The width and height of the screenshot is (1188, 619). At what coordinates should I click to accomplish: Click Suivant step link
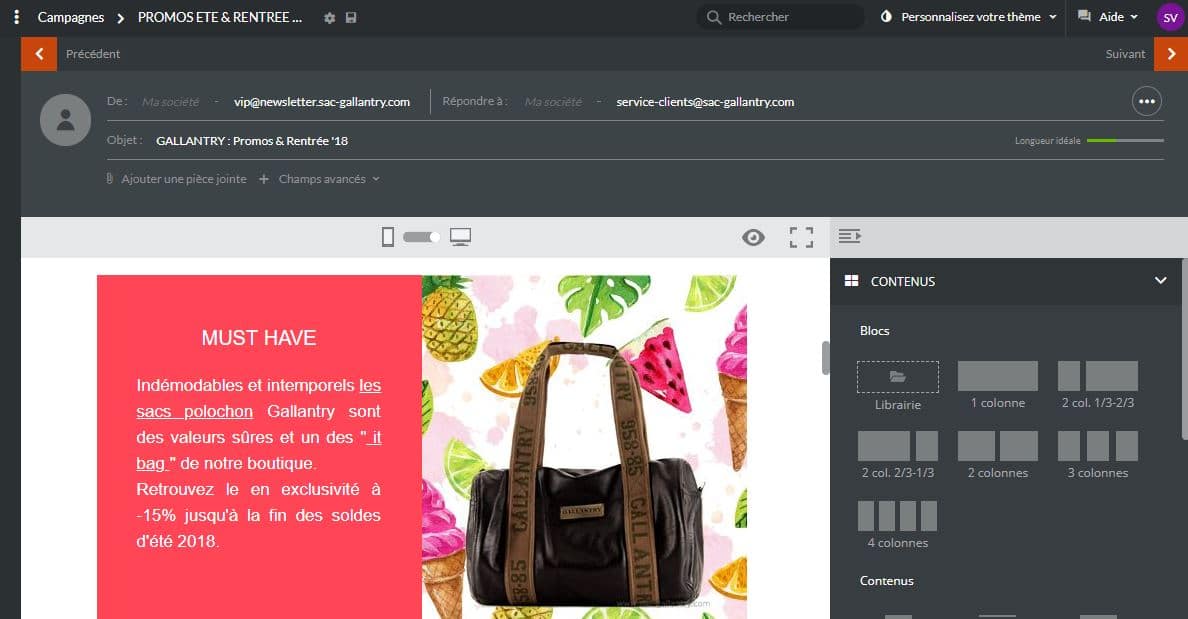pyautogui.click(x=1125, y=54)
